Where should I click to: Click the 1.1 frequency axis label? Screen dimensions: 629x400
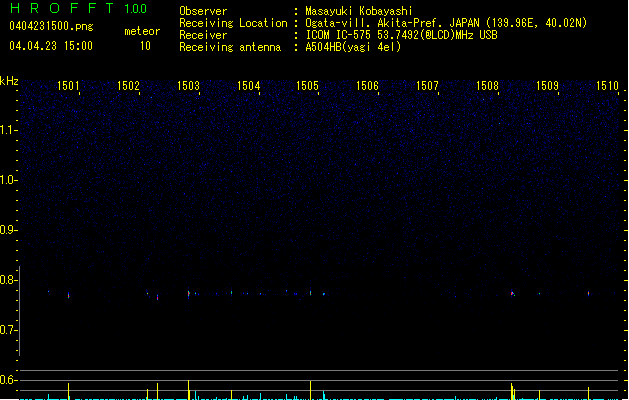(8, 130)
